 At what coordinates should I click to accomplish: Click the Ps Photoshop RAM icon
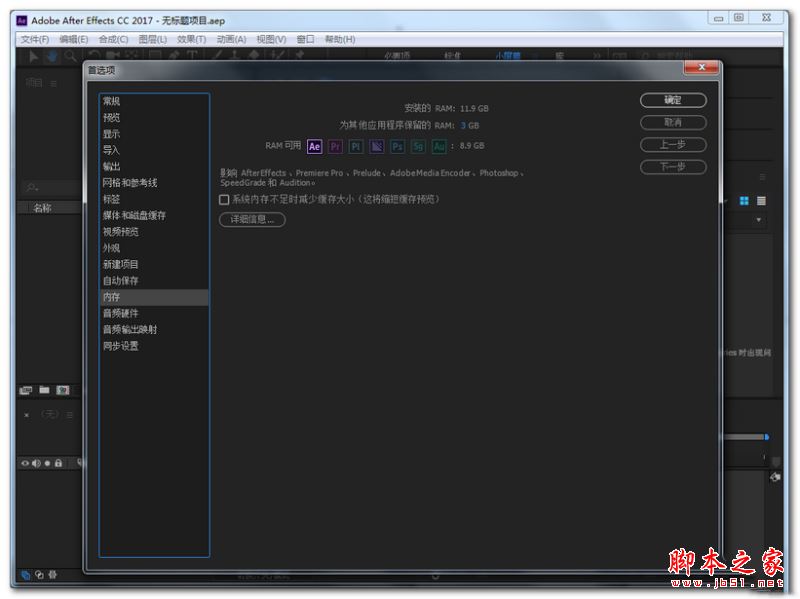point(397,146)
